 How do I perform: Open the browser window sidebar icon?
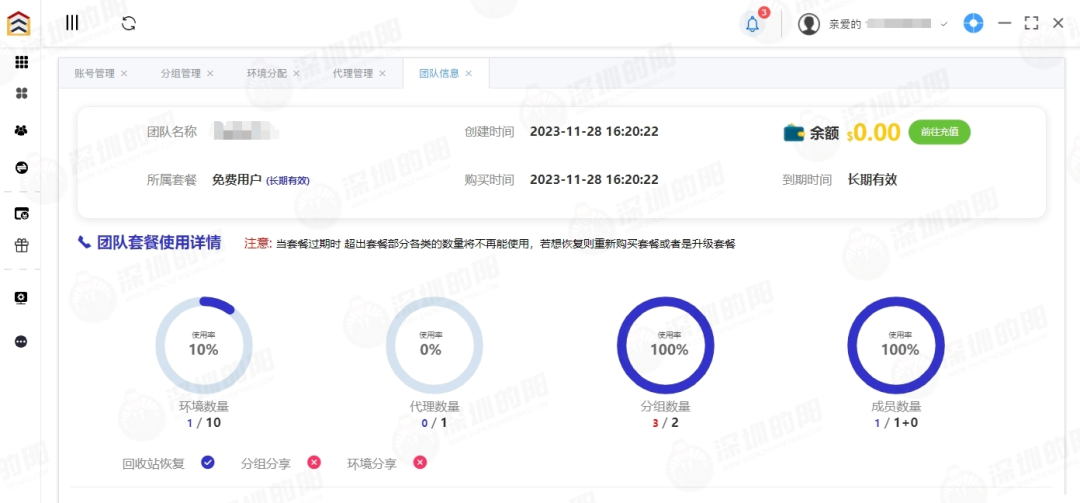click(x=21, y=214)
